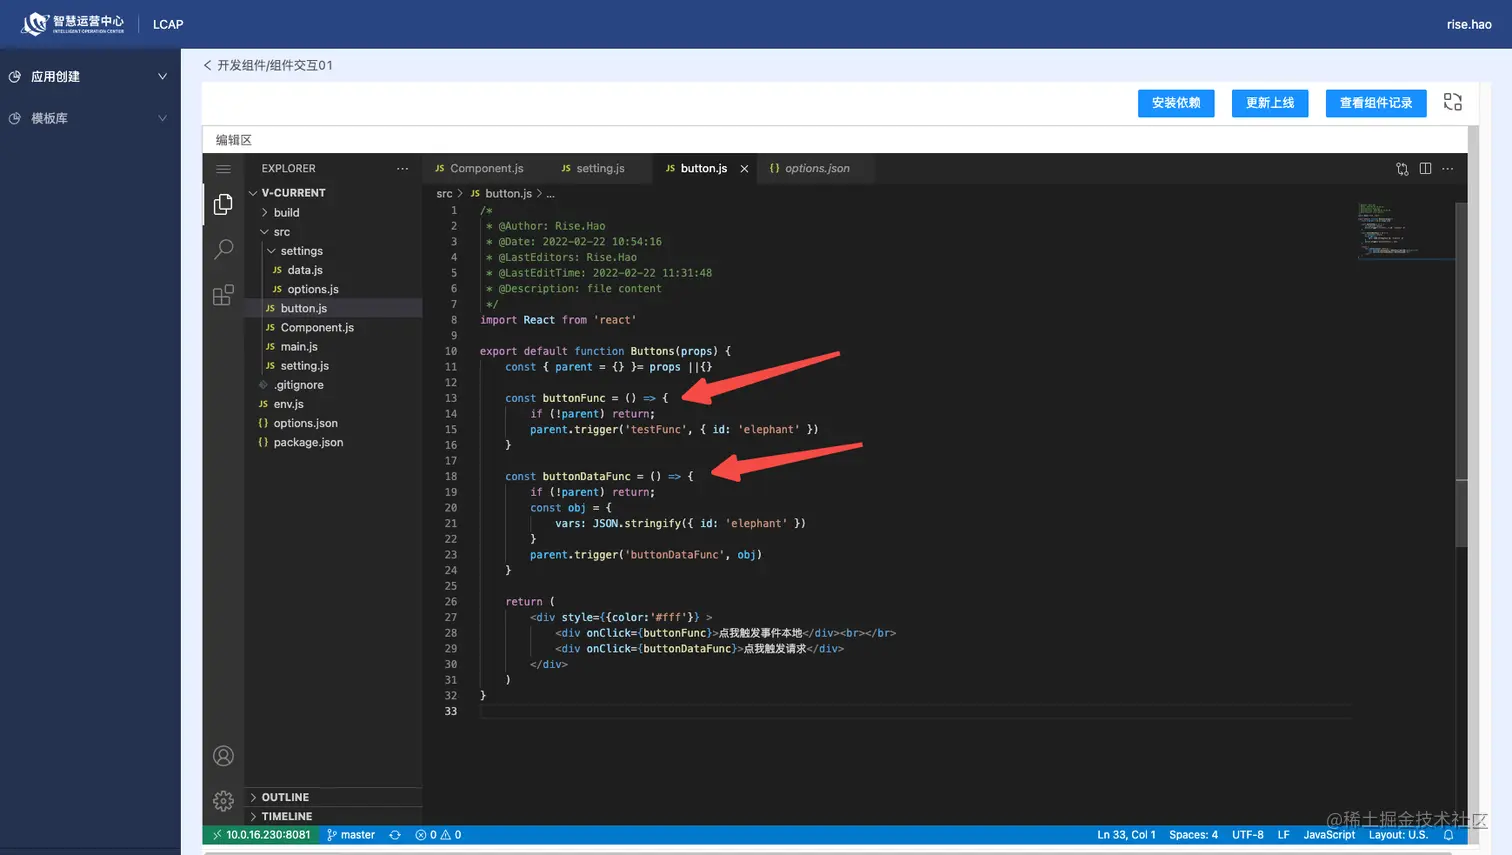
Task: Click JavaScript language mode in status bar
Action: click(x=1329, y=835)
